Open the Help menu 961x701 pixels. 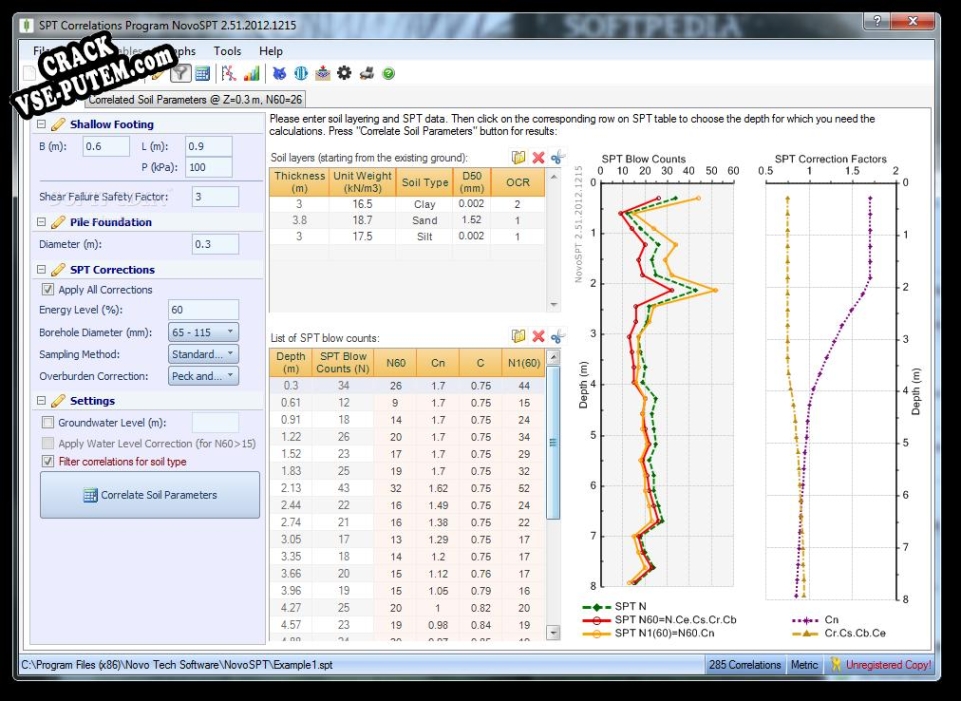(x=271, y=51)
